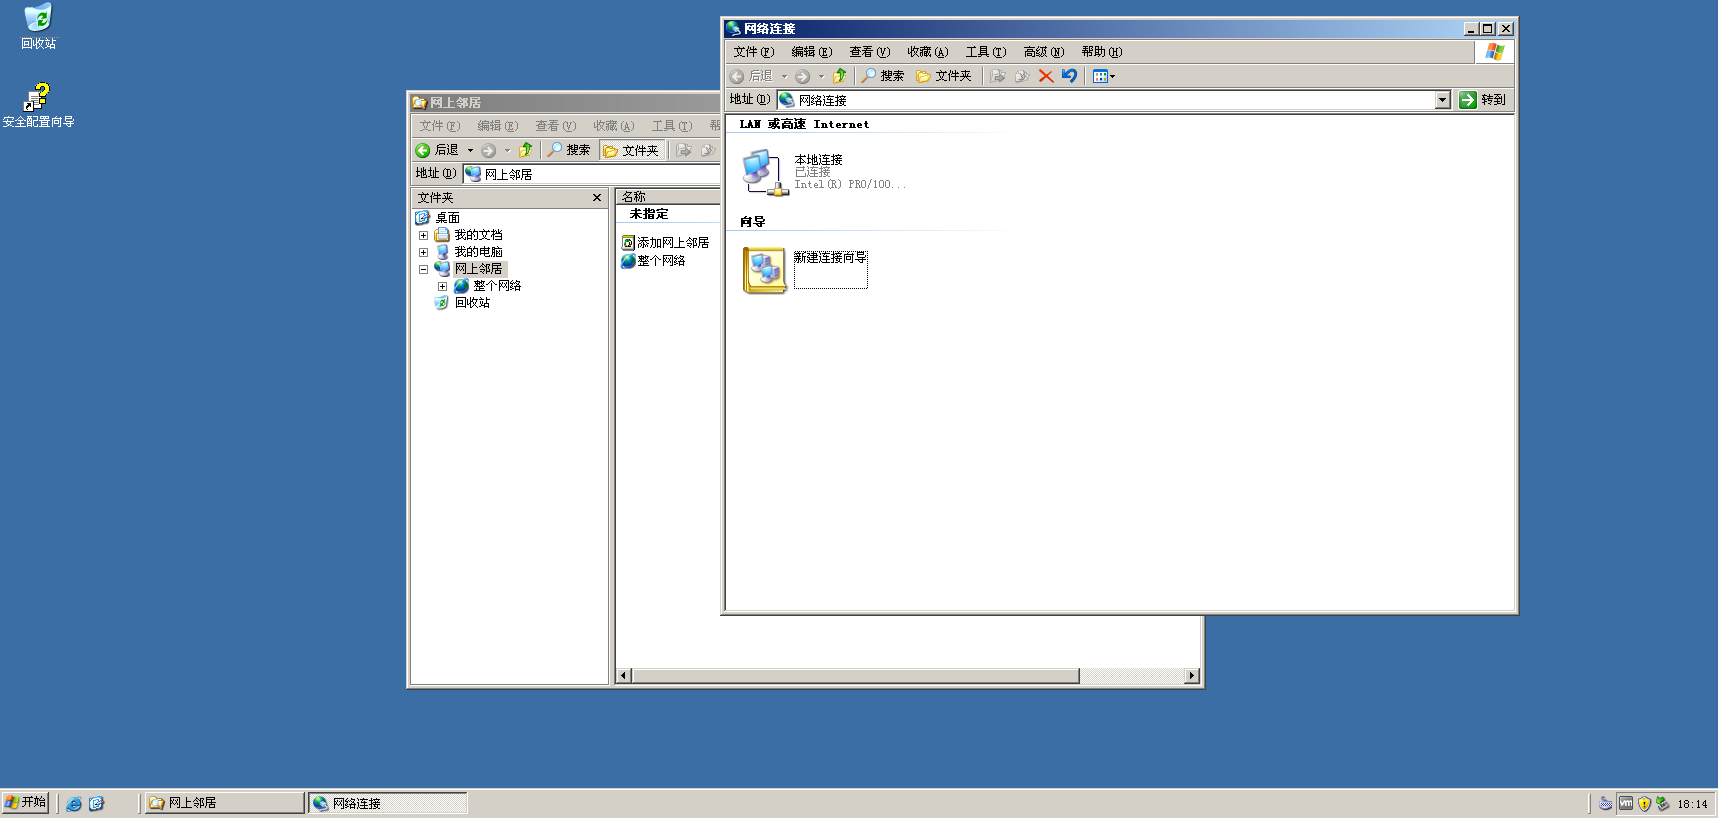Expand the address bar dropdown in 网络连接
1718x818 pixels.
pos(1442,100)
